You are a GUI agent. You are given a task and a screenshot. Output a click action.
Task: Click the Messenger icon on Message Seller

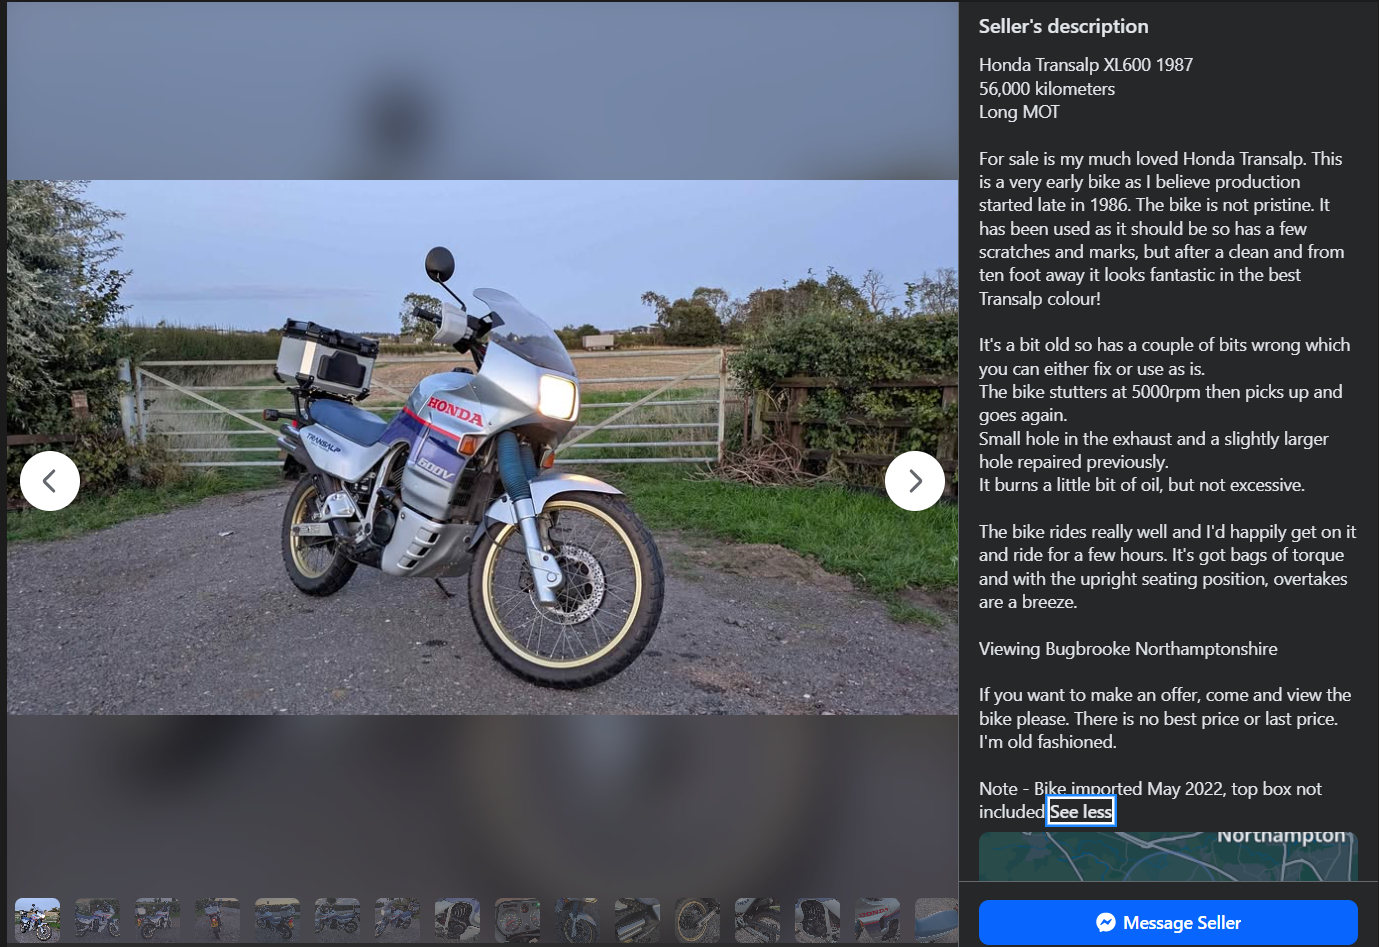(x=1105, y=922)
